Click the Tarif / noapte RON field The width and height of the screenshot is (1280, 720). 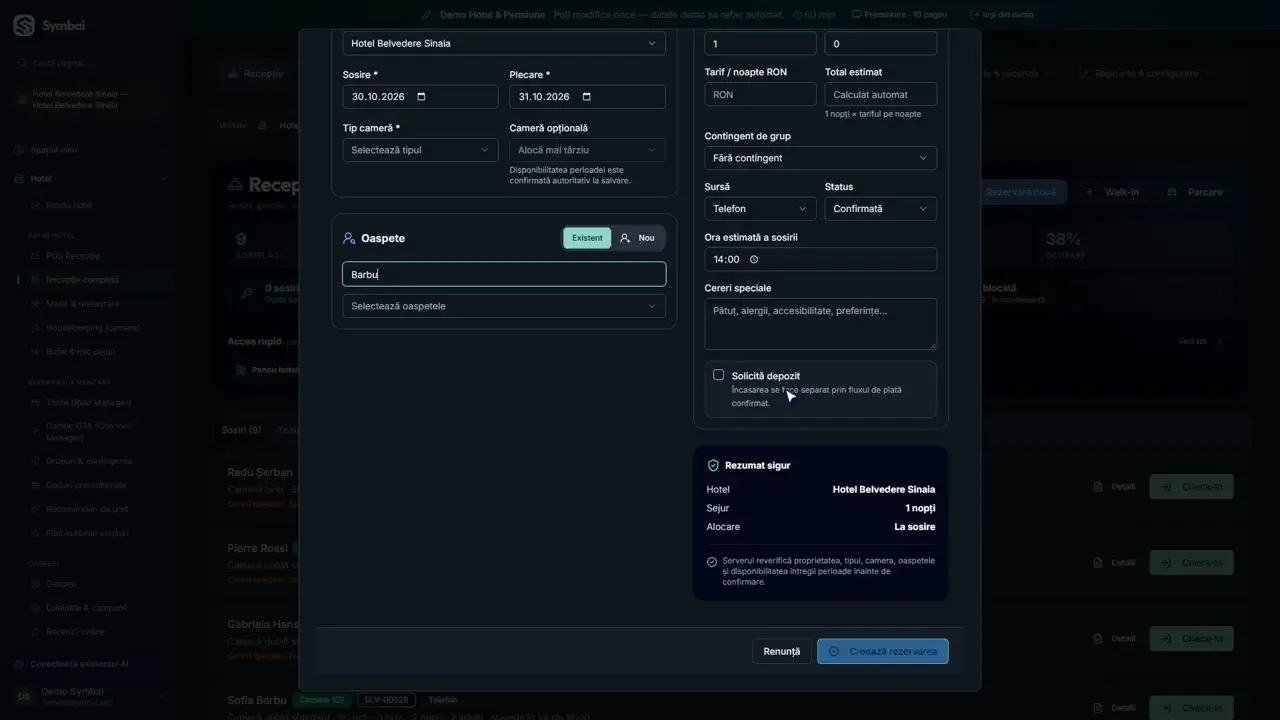pos(760,94)
